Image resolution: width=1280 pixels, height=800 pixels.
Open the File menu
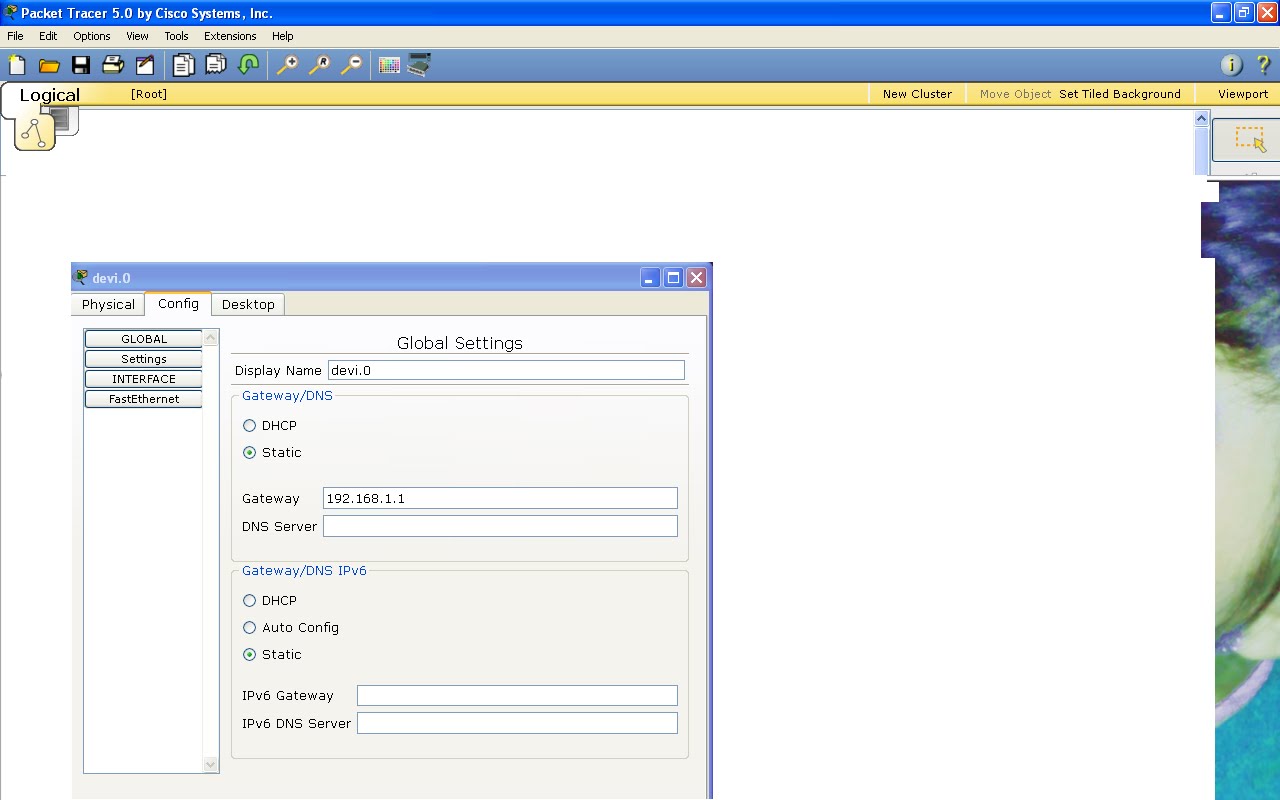point(15,36)
